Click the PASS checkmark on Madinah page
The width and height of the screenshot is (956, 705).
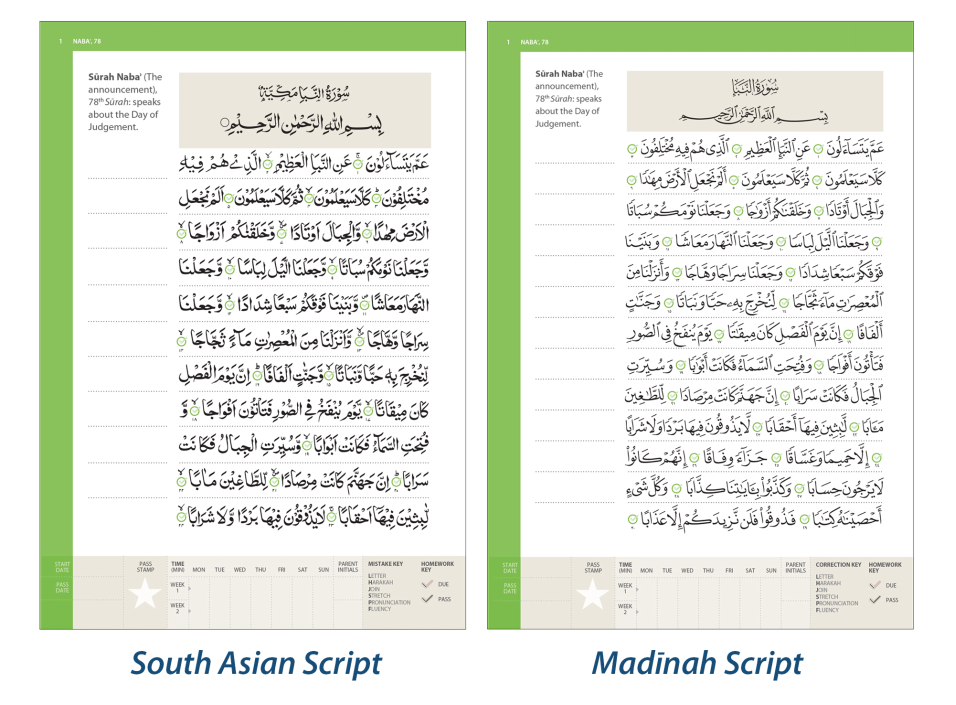pyautogui.click(x=875, y=599)
